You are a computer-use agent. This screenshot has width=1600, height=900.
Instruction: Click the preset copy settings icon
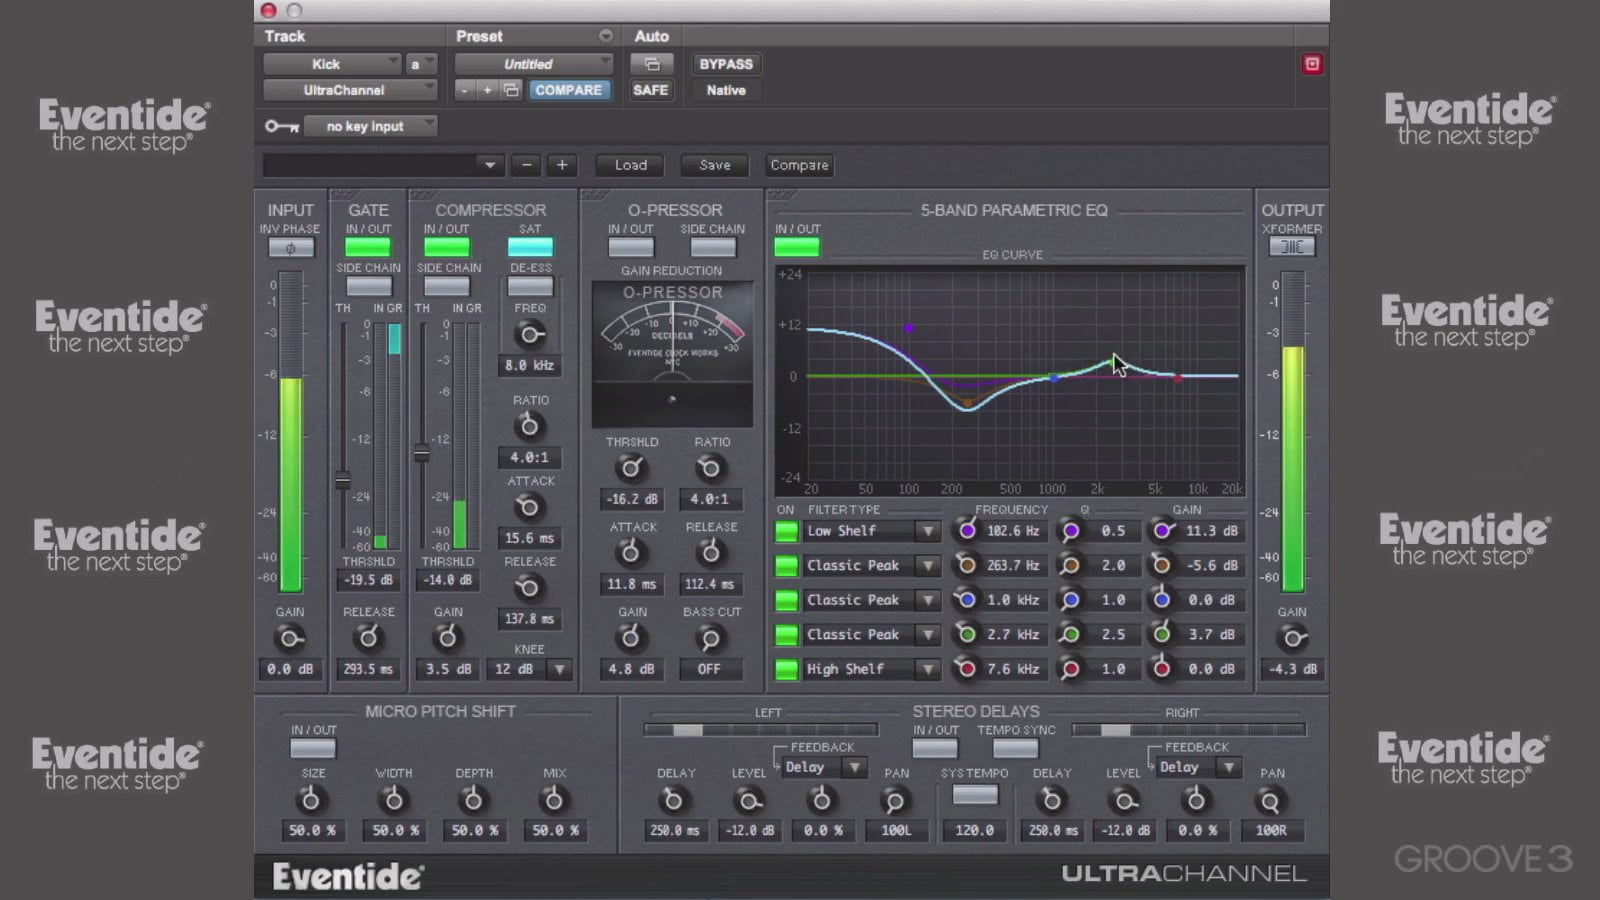click(511, 90)
